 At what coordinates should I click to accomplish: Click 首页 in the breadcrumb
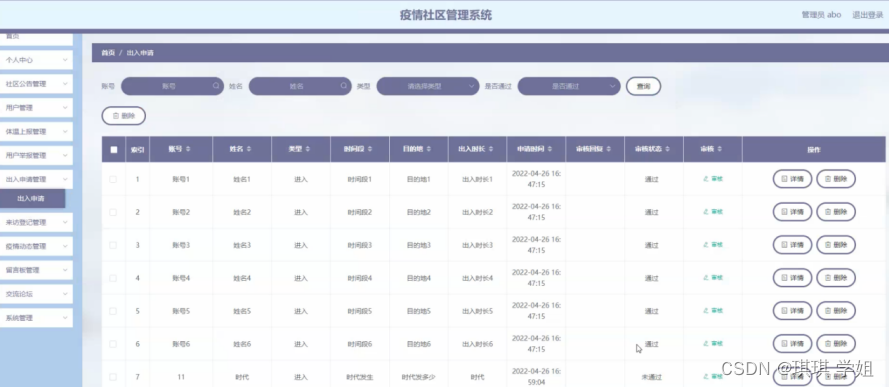point(108,53)
